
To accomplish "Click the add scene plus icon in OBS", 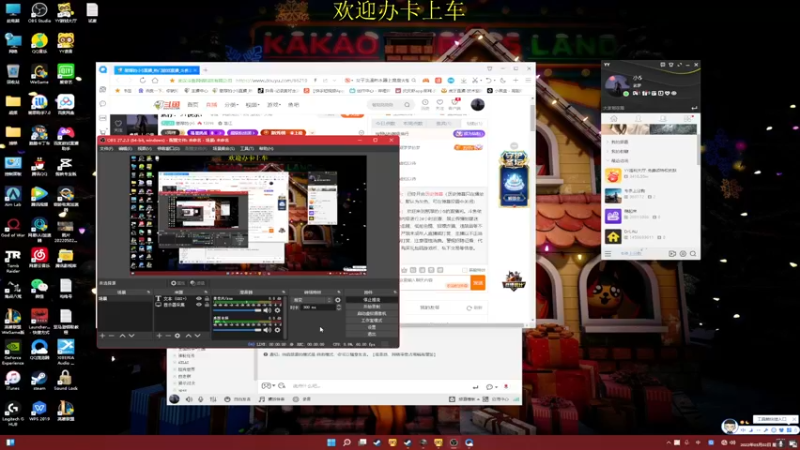I will pos(103,336).
